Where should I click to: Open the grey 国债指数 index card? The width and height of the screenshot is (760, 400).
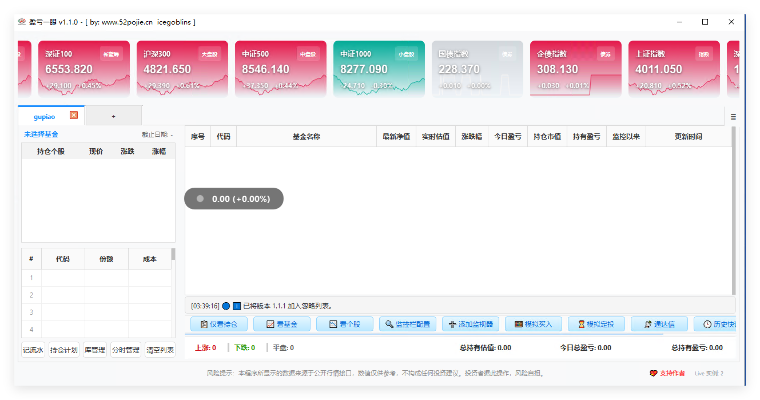[x=477, y=69]
